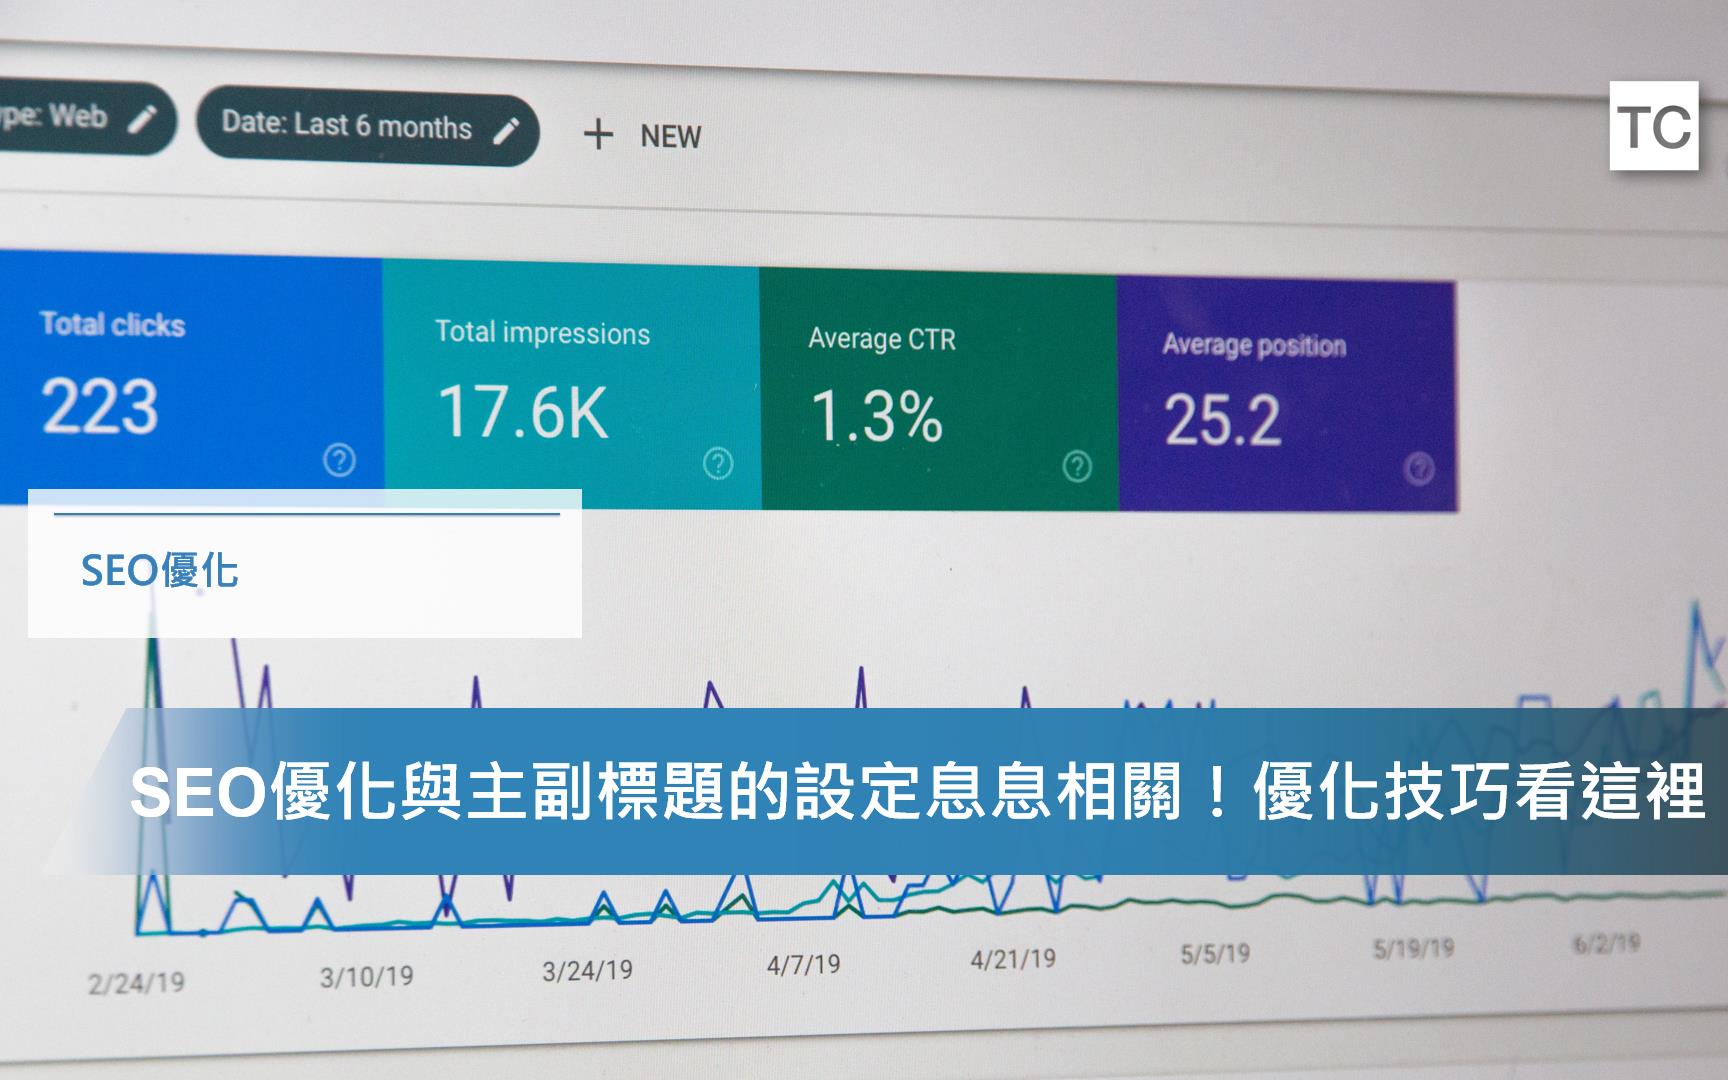Select the 5/5/19 date on chart axis

(x=1215, y=954)
